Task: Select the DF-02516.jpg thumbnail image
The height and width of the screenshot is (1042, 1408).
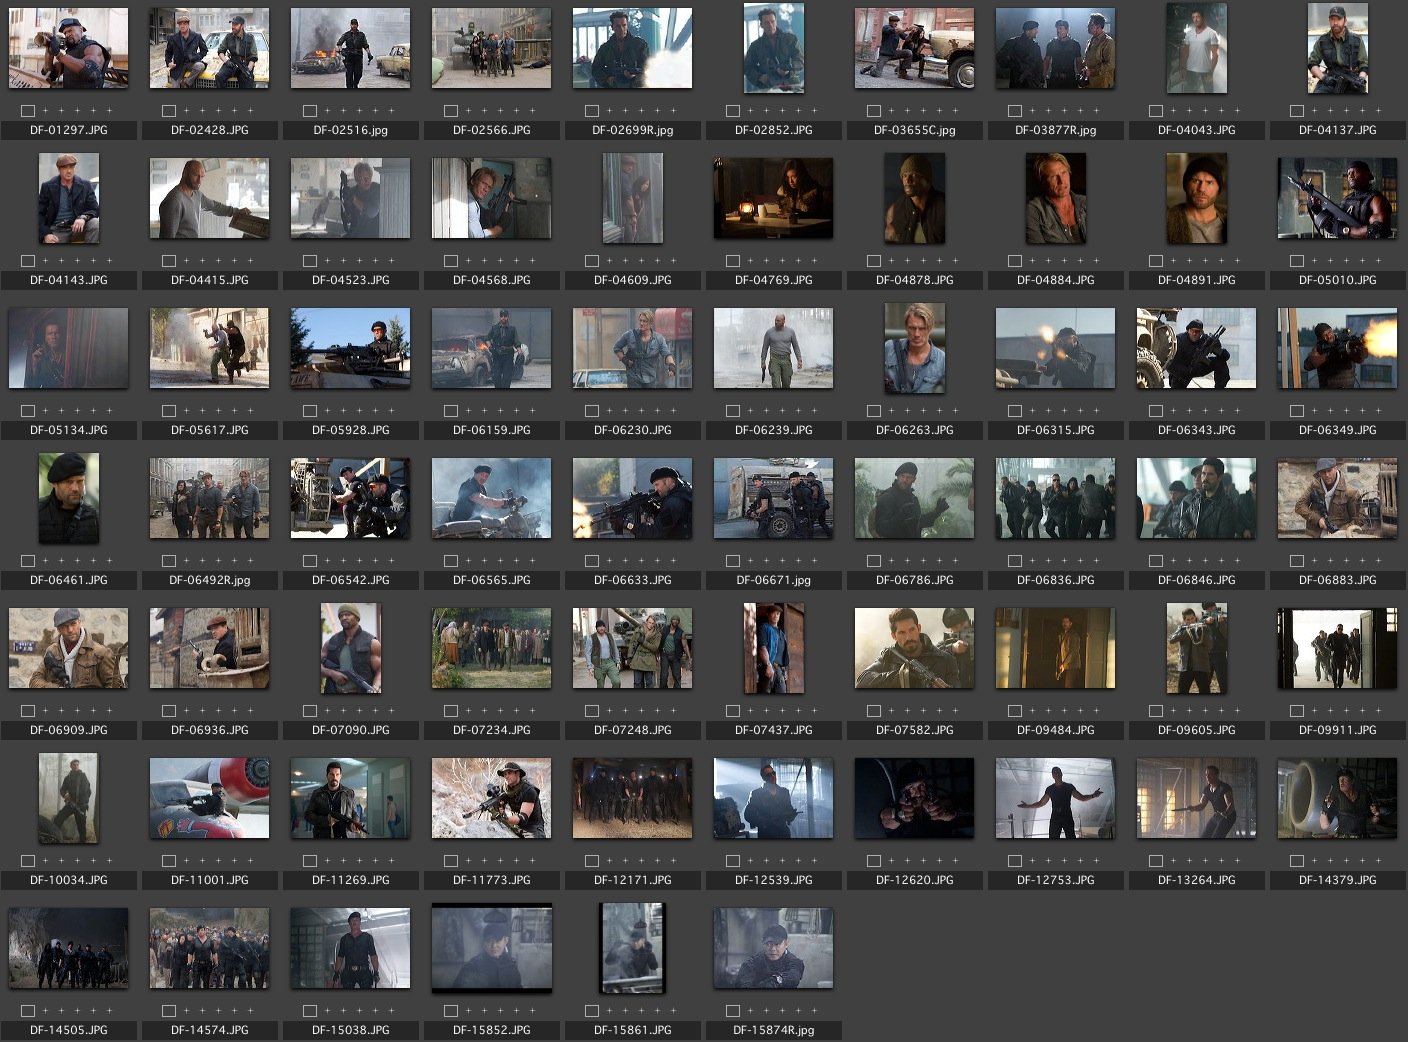Action: coord(350,48)
